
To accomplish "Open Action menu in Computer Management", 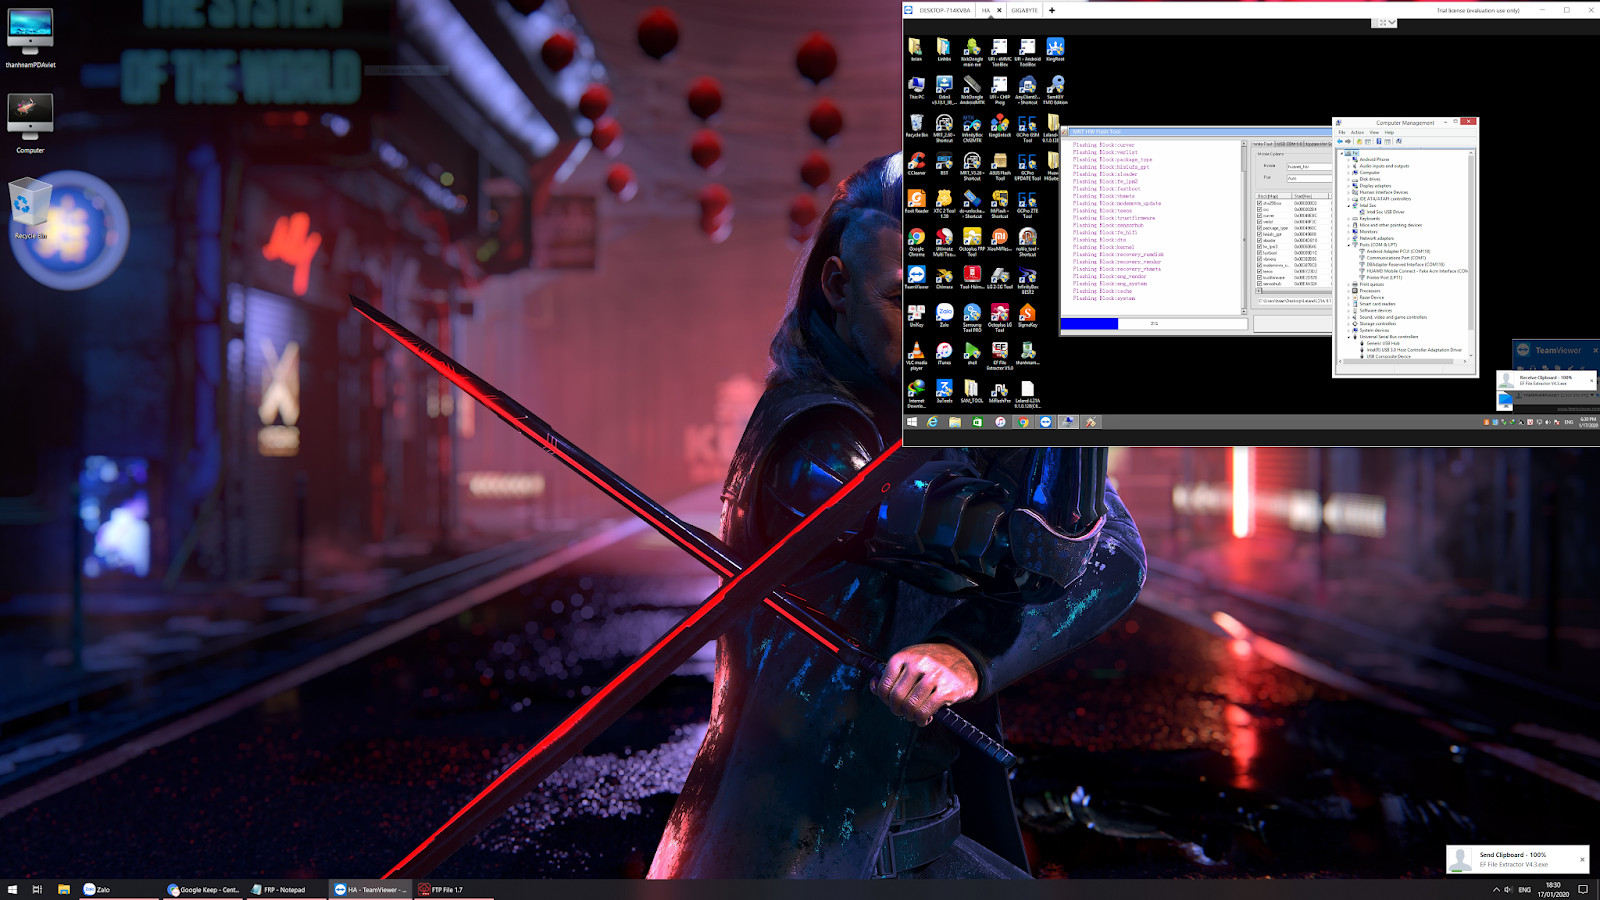I will click(x=1357, y=132).
